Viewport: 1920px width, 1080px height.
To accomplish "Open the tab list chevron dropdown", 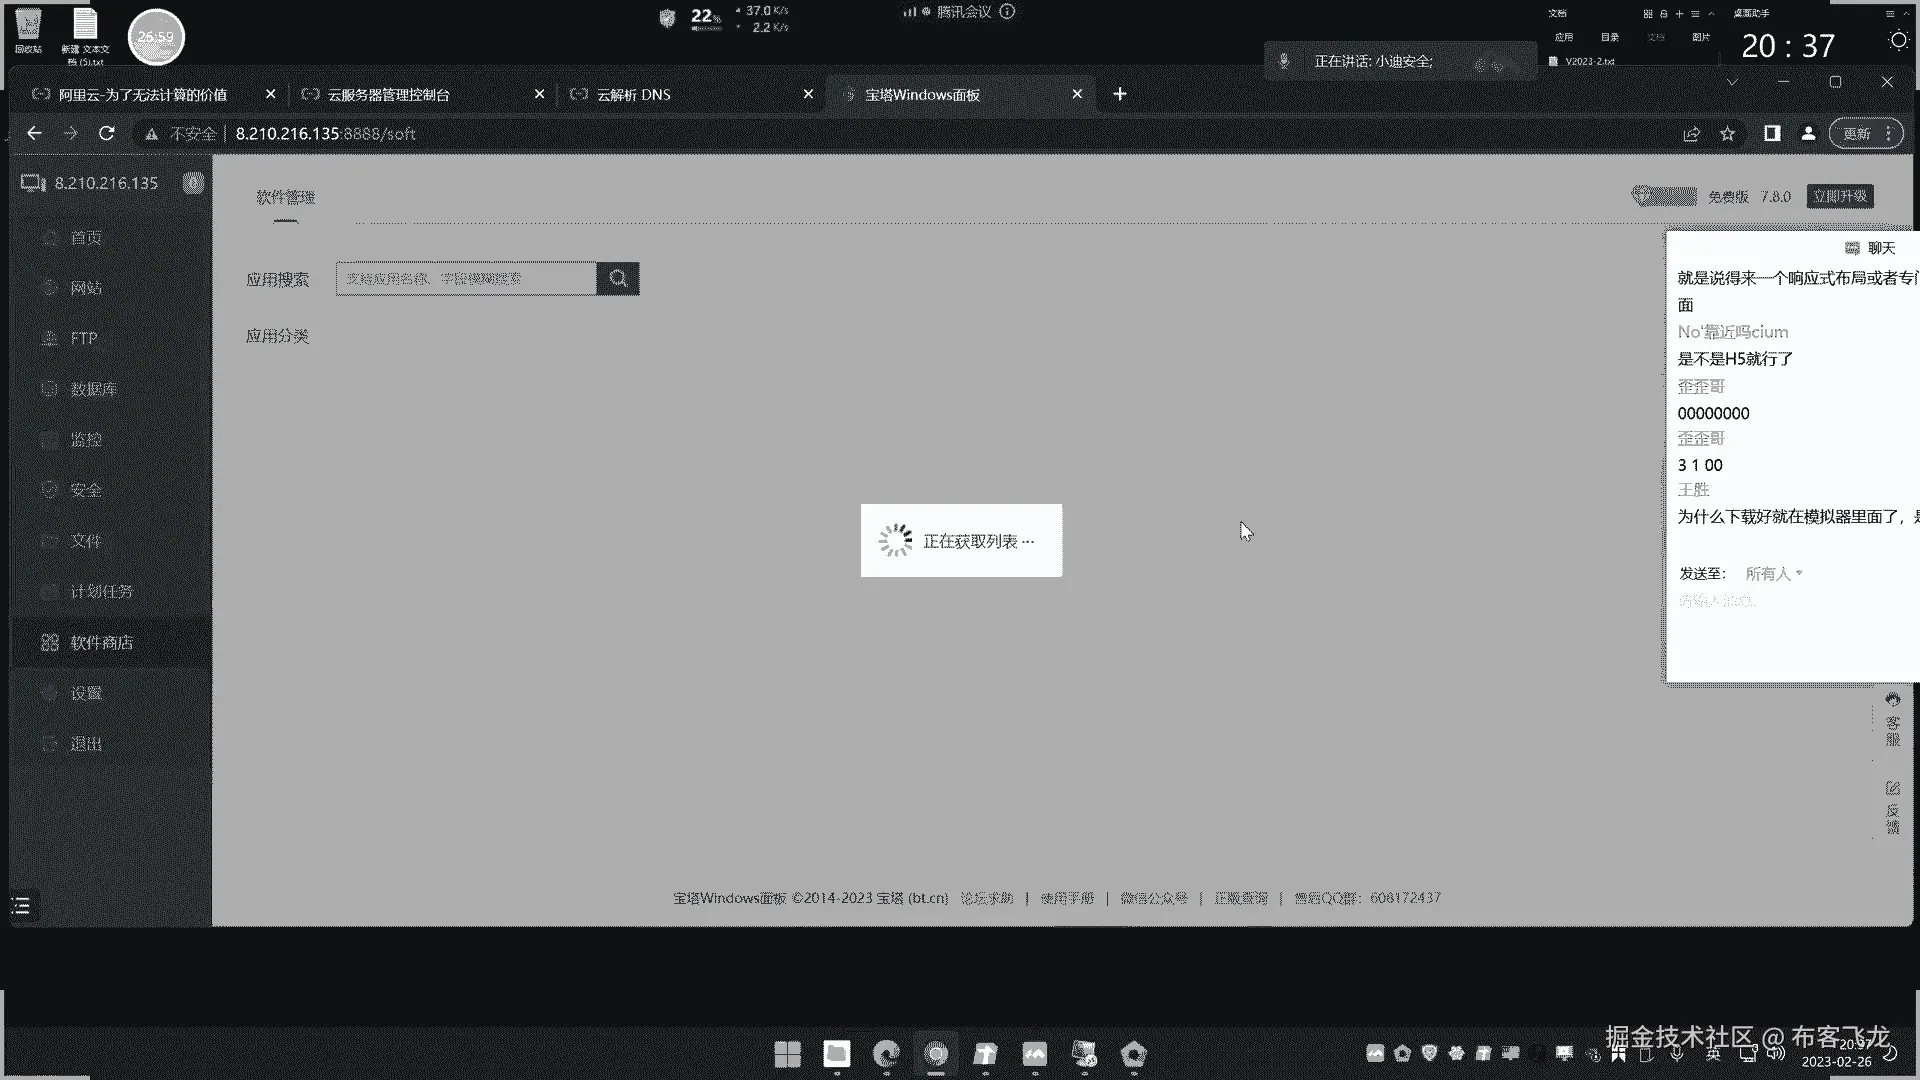I will [x=1732, y=82].
